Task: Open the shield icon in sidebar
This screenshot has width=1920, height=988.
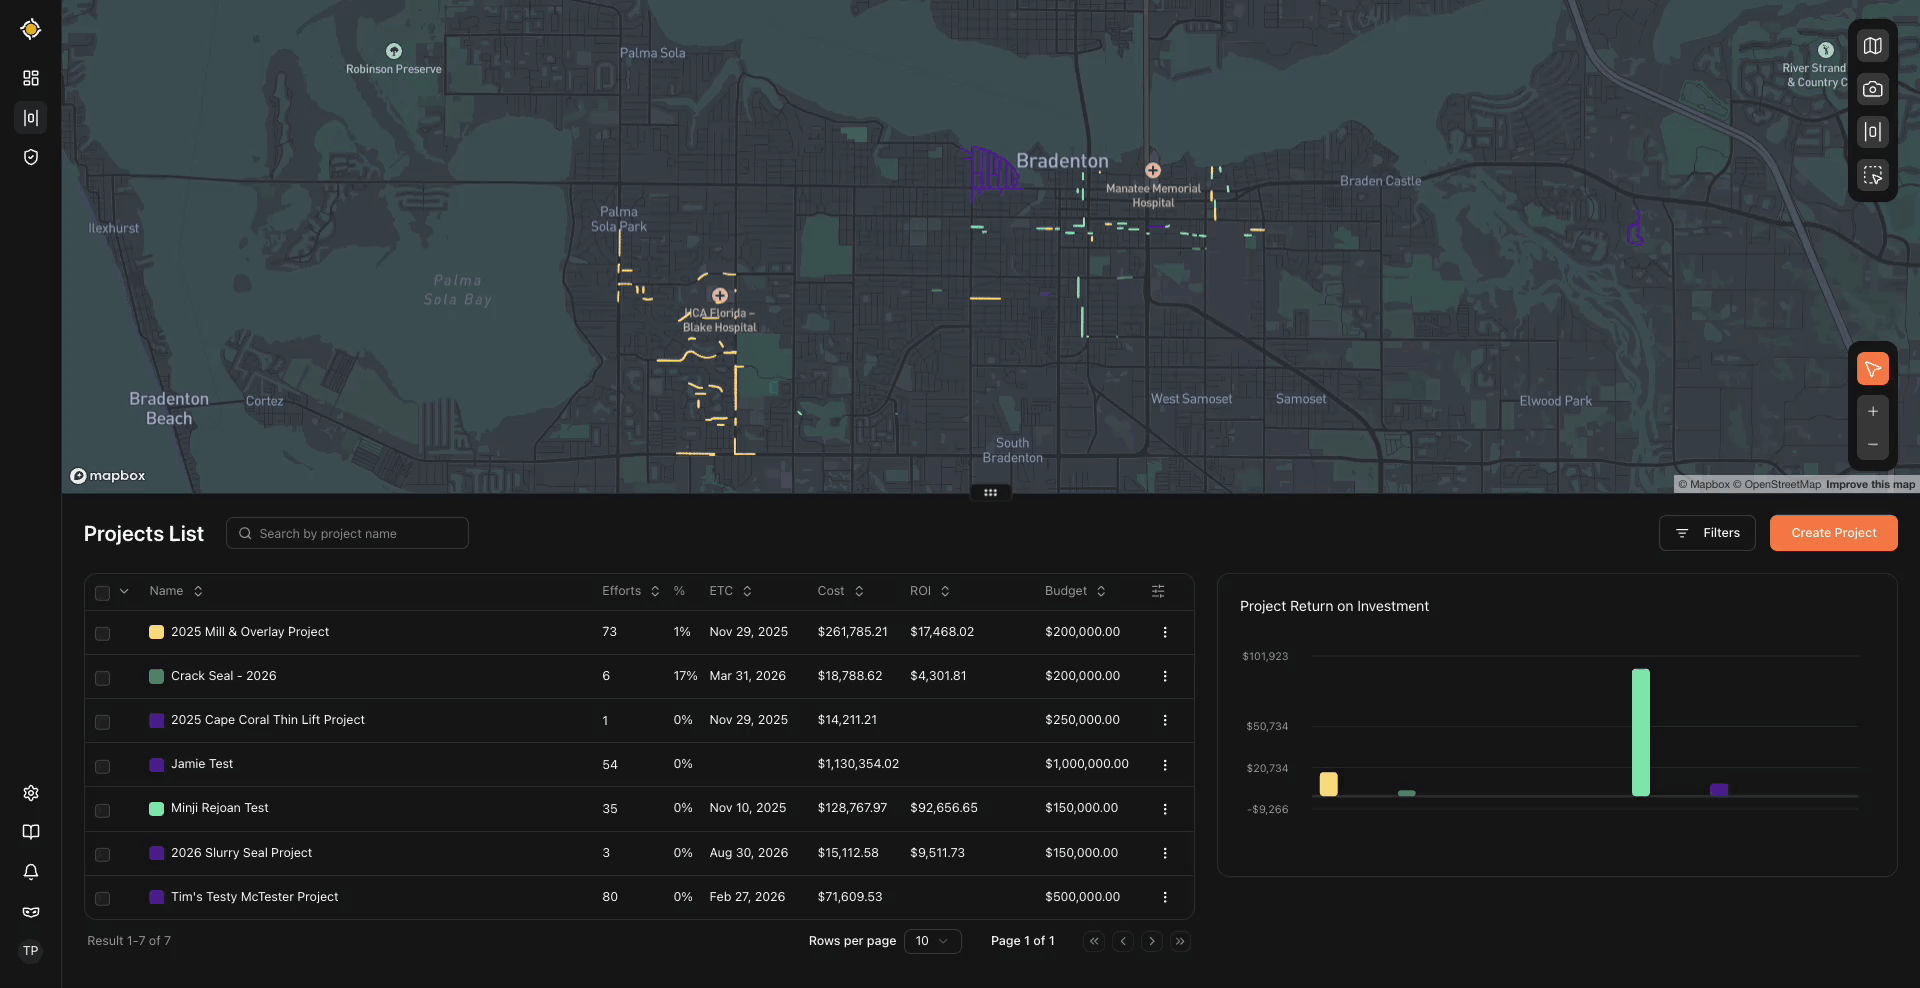Action: [x=31, y=157]
